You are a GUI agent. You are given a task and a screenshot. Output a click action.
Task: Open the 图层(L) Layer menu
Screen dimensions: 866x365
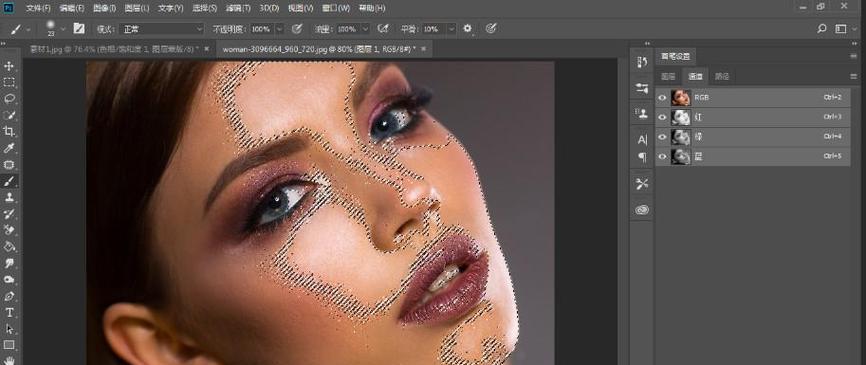(x=137, y=9)
